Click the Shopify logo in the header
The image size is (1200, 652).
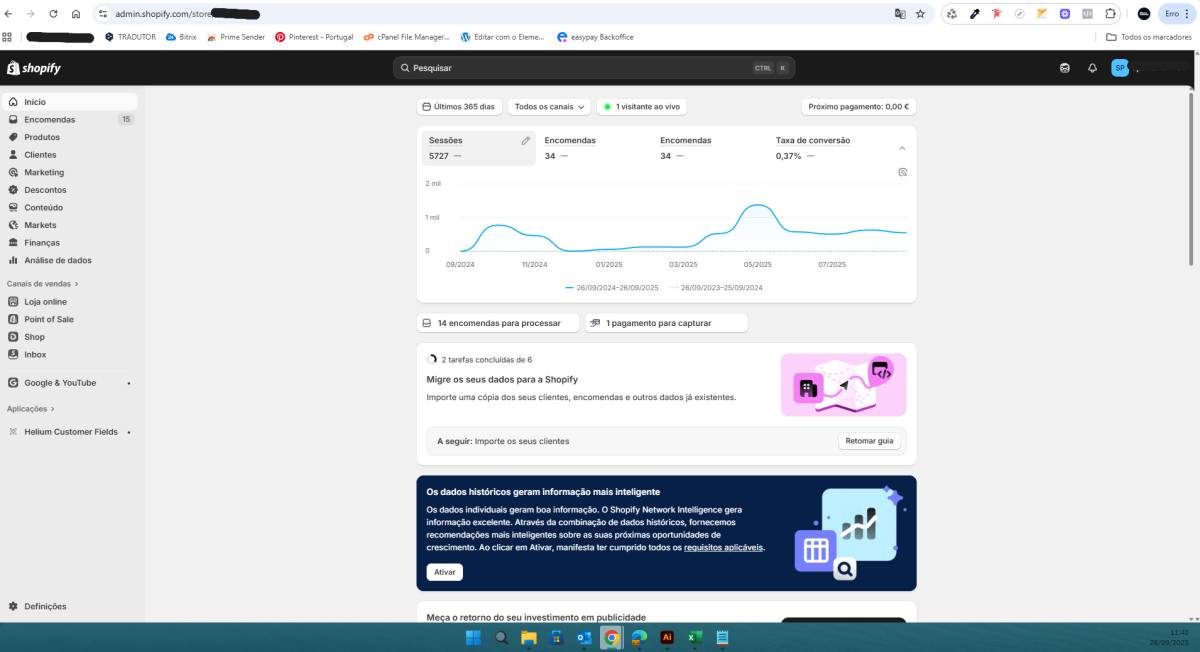[x=34, y=68]
